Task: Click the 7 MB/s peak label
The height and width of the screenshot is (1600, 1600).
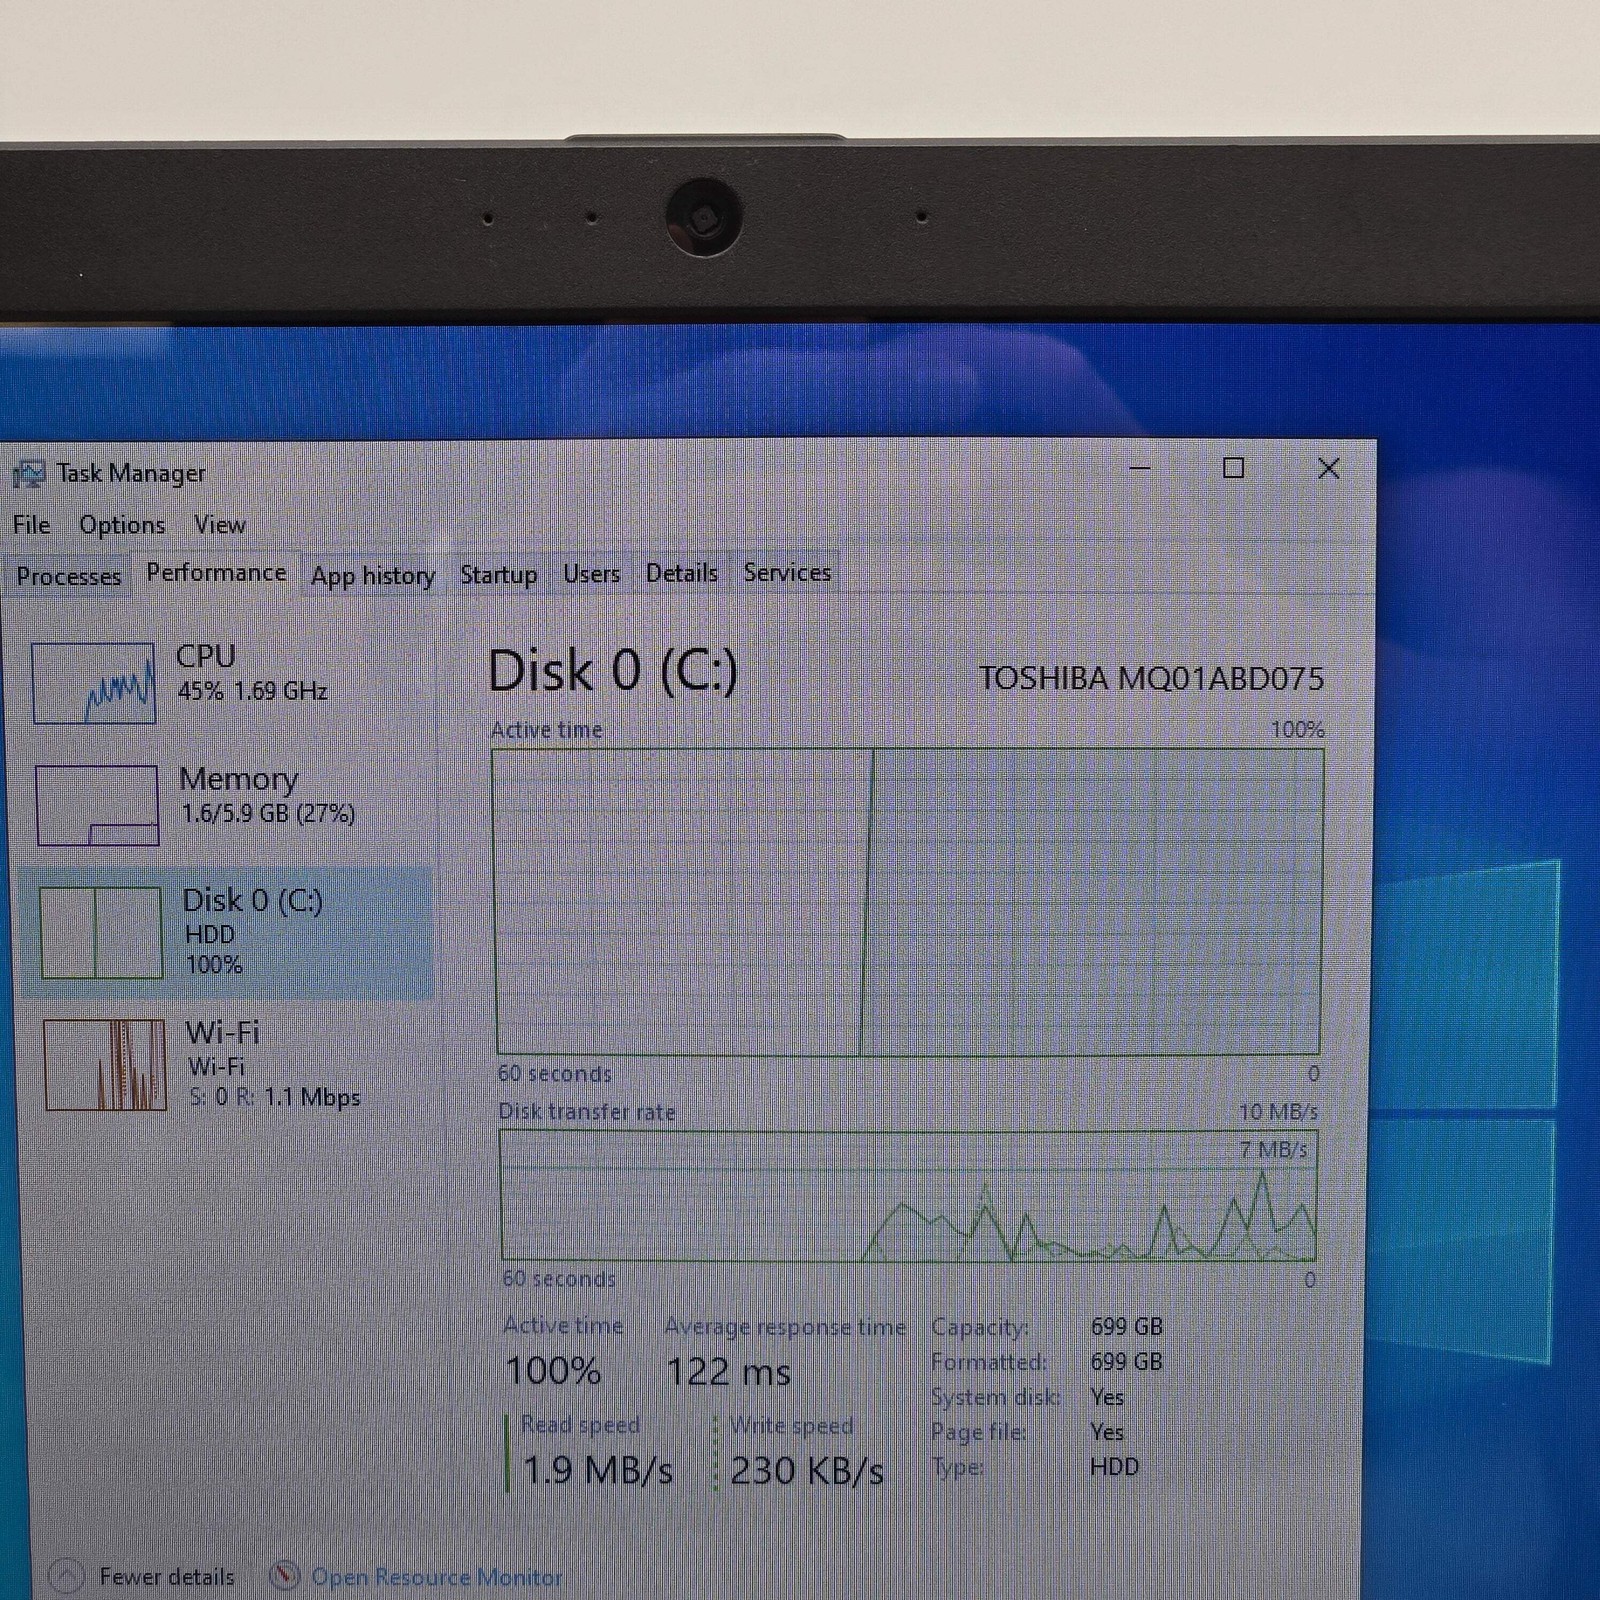Action: pos(1273,1150)
